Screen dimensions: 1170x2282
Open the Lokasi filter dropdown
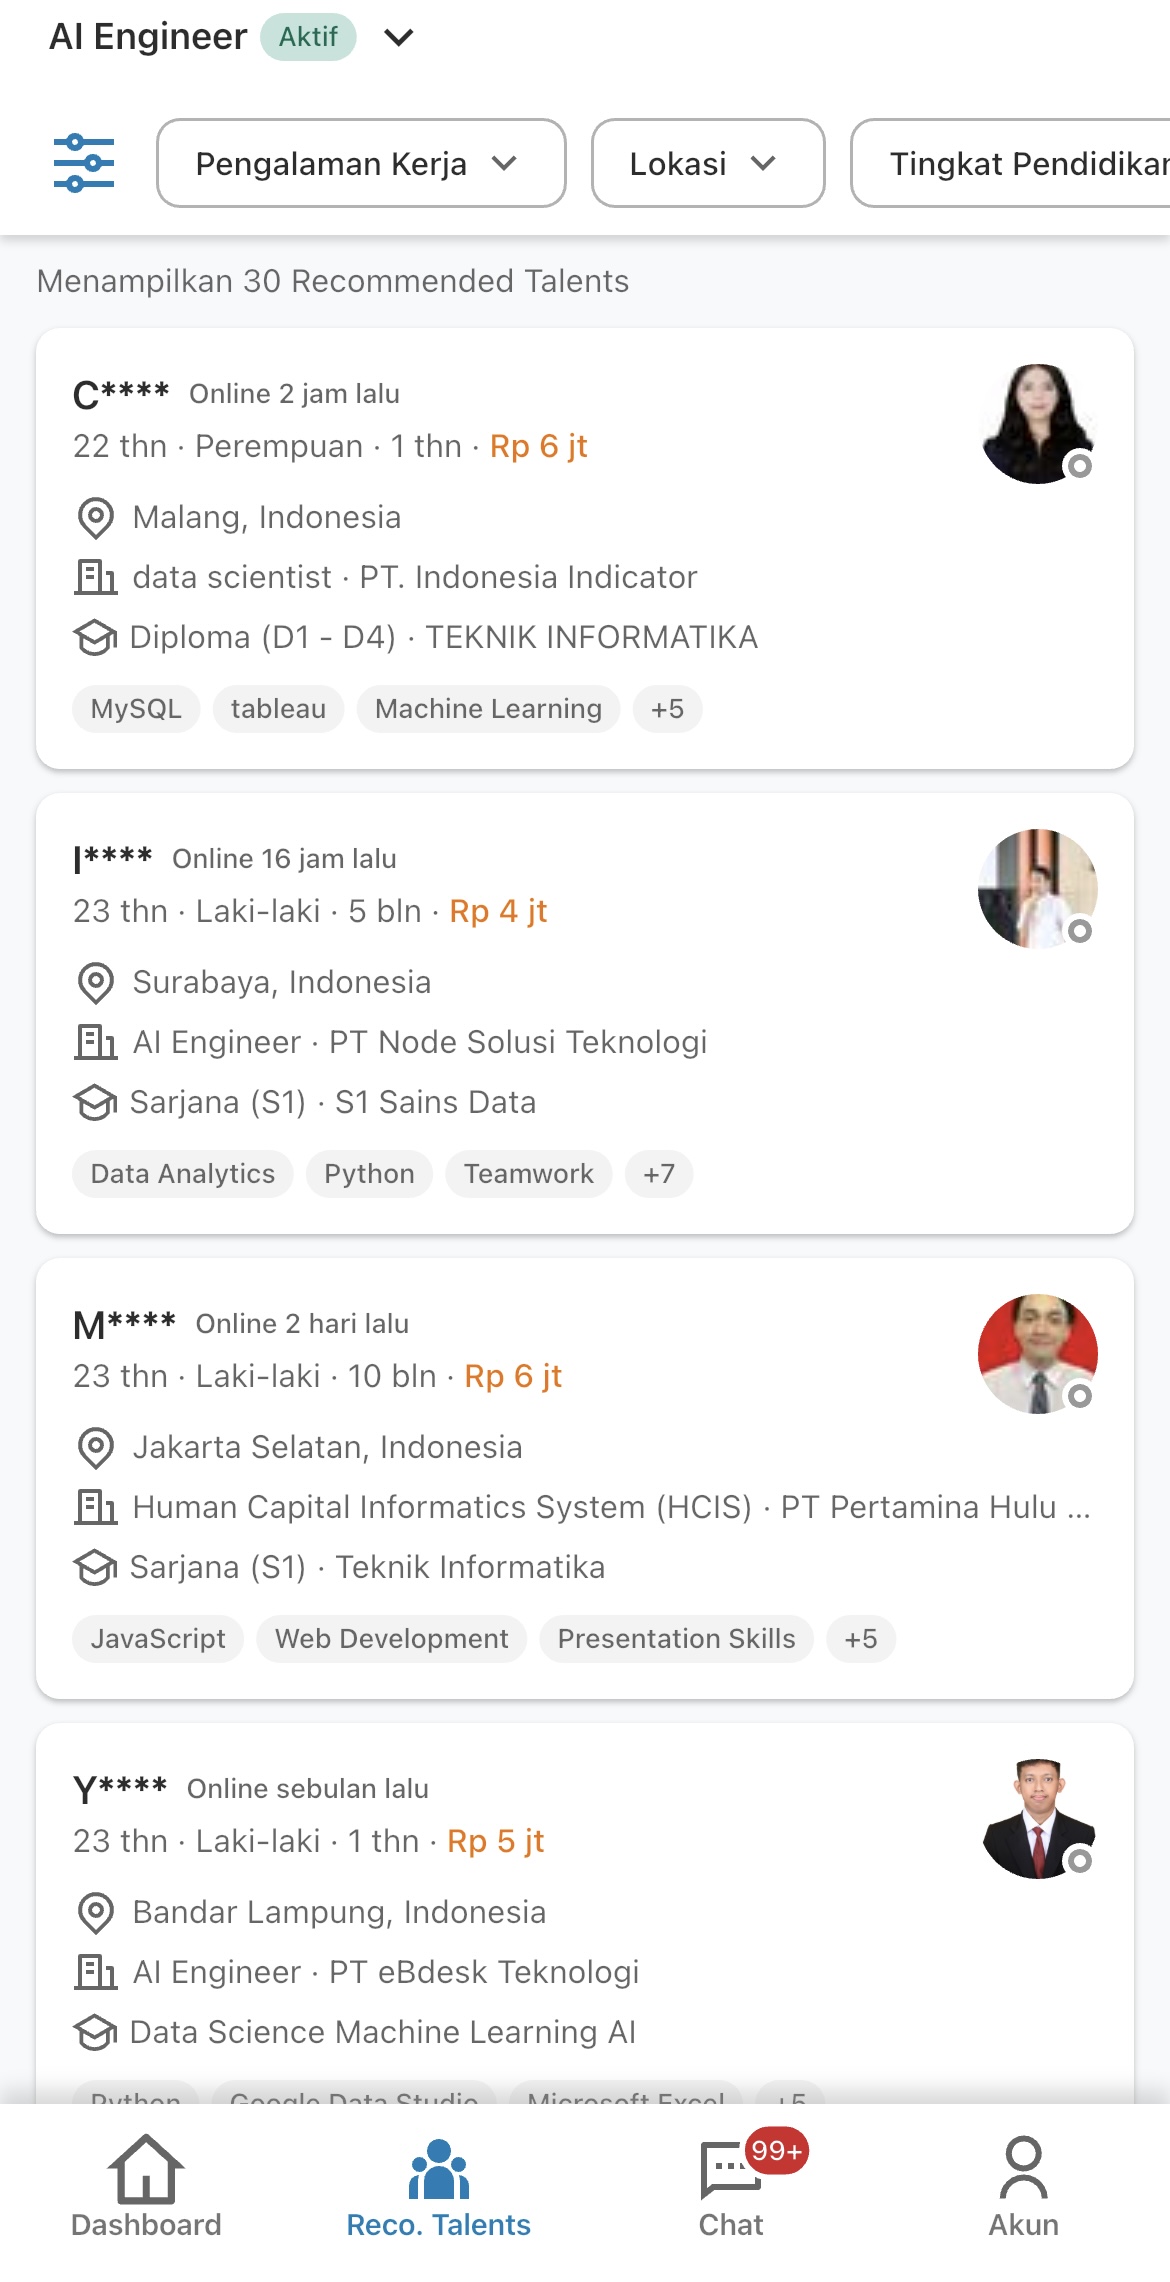tap(706, 163)
